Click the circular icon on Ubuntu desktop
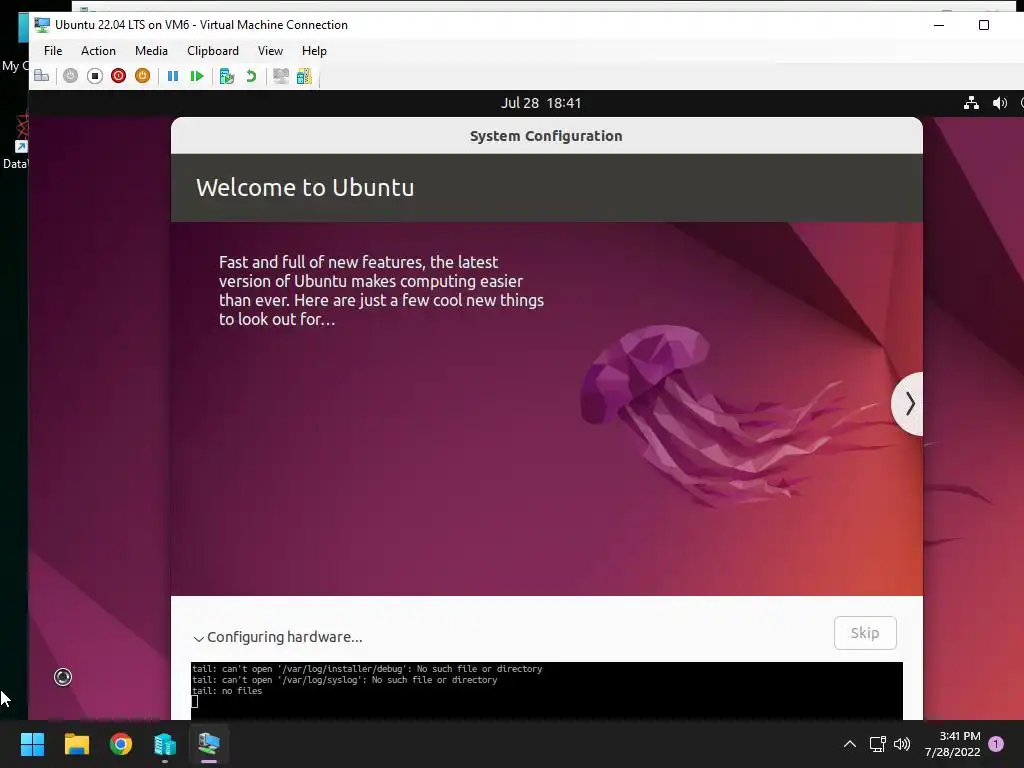1024x768 pixels. click(x=63, y=677)
